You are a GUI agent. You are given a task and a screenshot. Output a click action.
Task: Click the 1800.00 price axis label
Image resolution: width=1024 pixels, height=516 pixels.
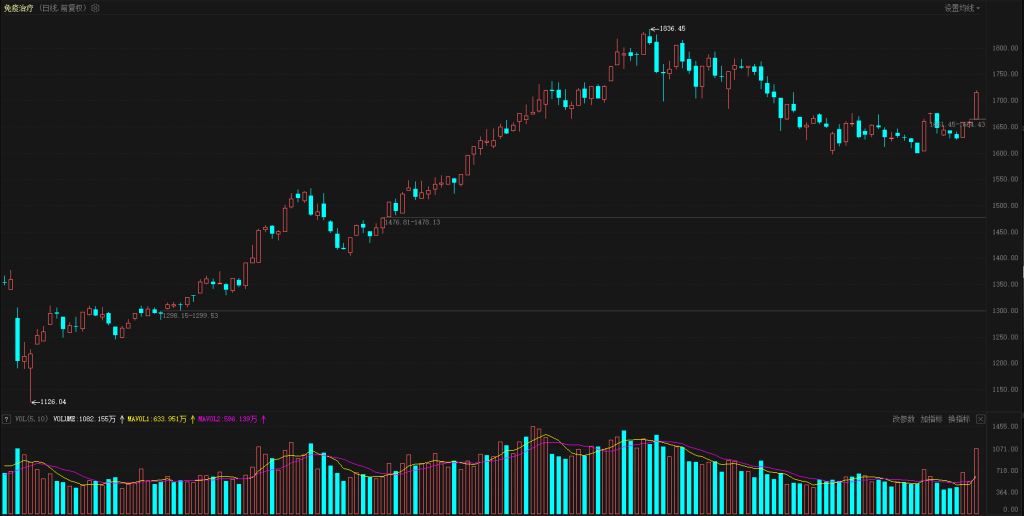pos(1004,48)
